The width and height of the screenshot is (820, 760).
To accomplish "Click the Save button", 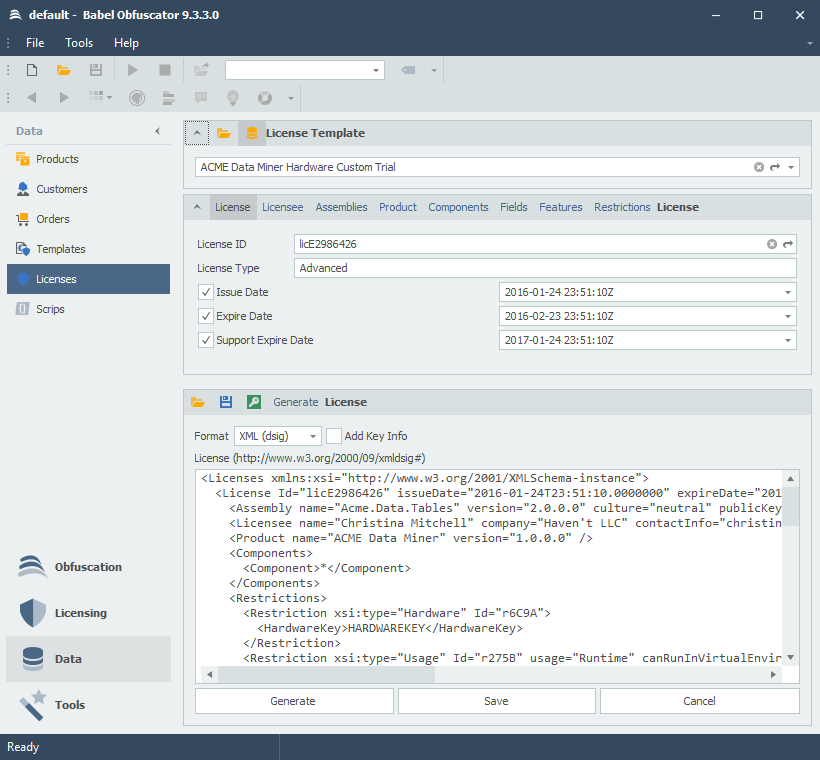I will (x=496, y=701).
